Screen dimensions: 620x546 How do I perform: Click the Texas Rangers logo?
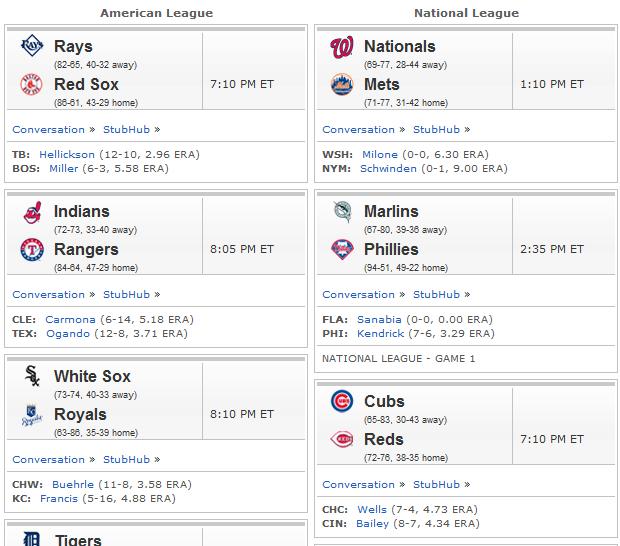click(32, 249)
